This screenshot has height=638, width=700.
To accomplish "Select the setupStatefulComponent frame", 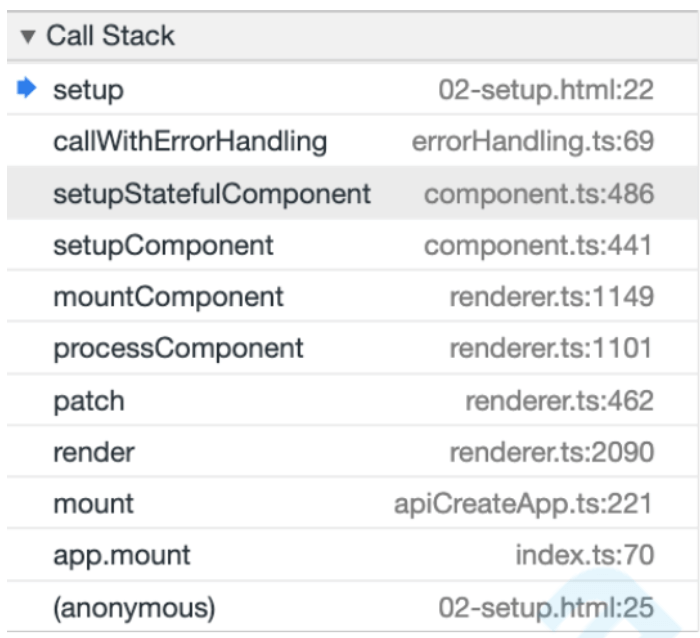I will (x=212, y=194).
